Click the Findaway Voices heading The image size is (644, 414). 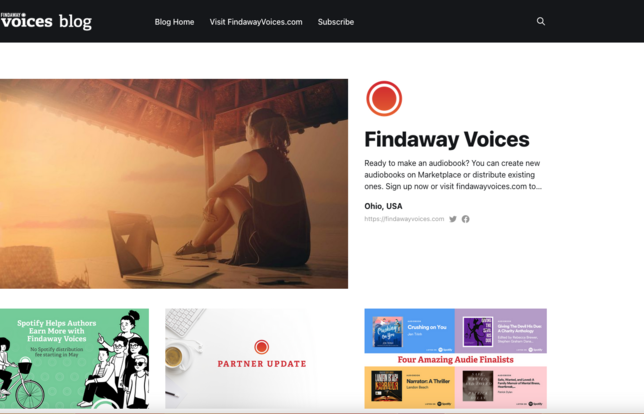pos(447,139)
